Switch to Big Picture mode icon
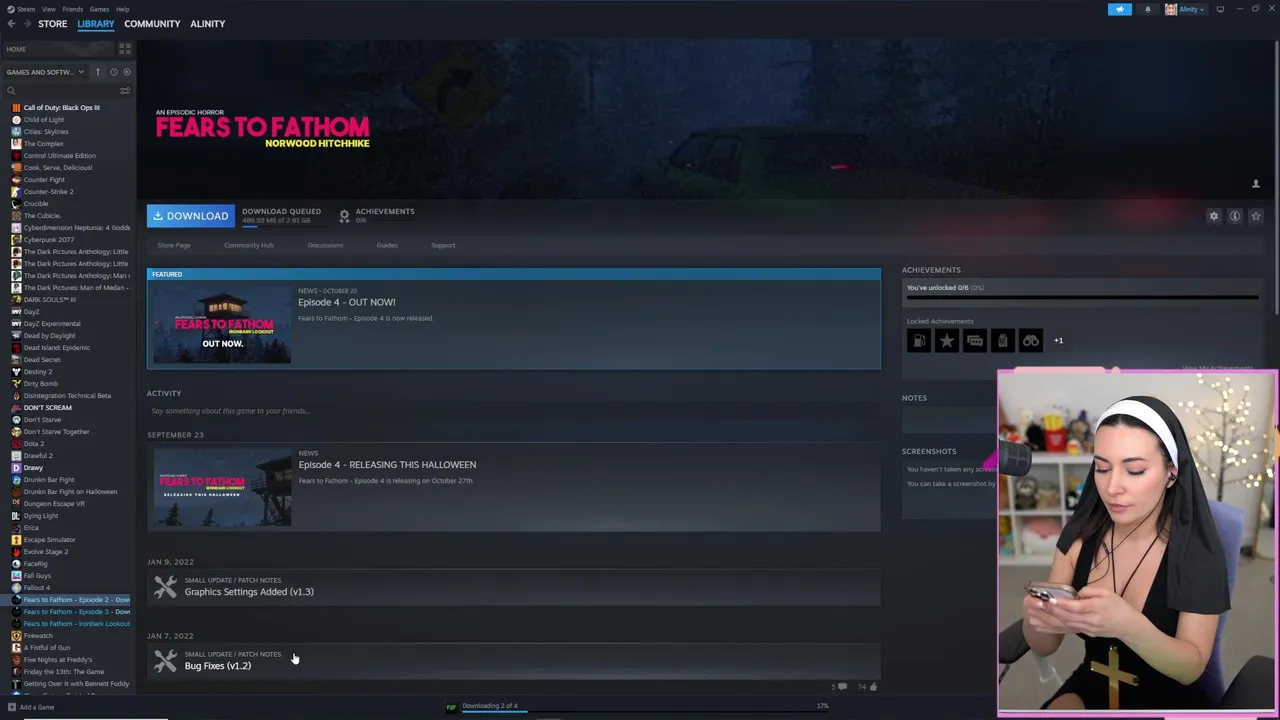This screenshot has height=720, width=1280. (x=1220, y=9)
